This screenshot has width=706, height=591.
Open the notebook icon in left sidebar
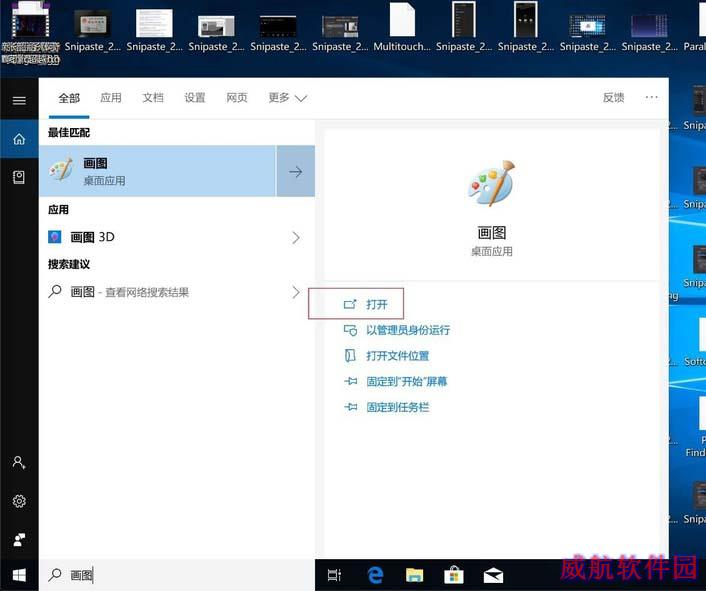(19, 177)
